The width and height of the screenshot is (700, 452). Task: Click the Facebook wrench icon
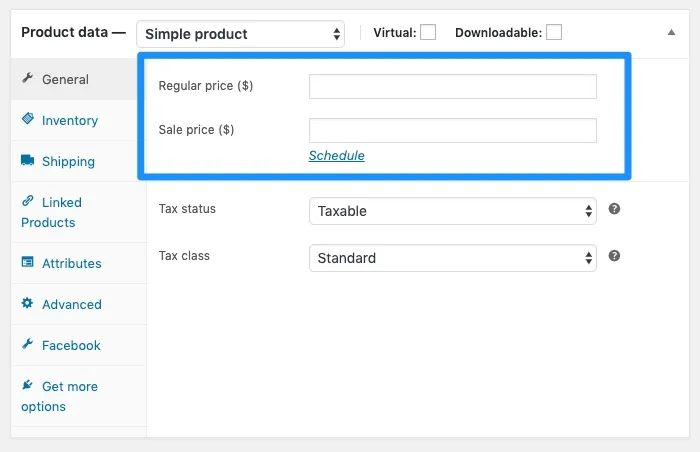click(28, 345)
